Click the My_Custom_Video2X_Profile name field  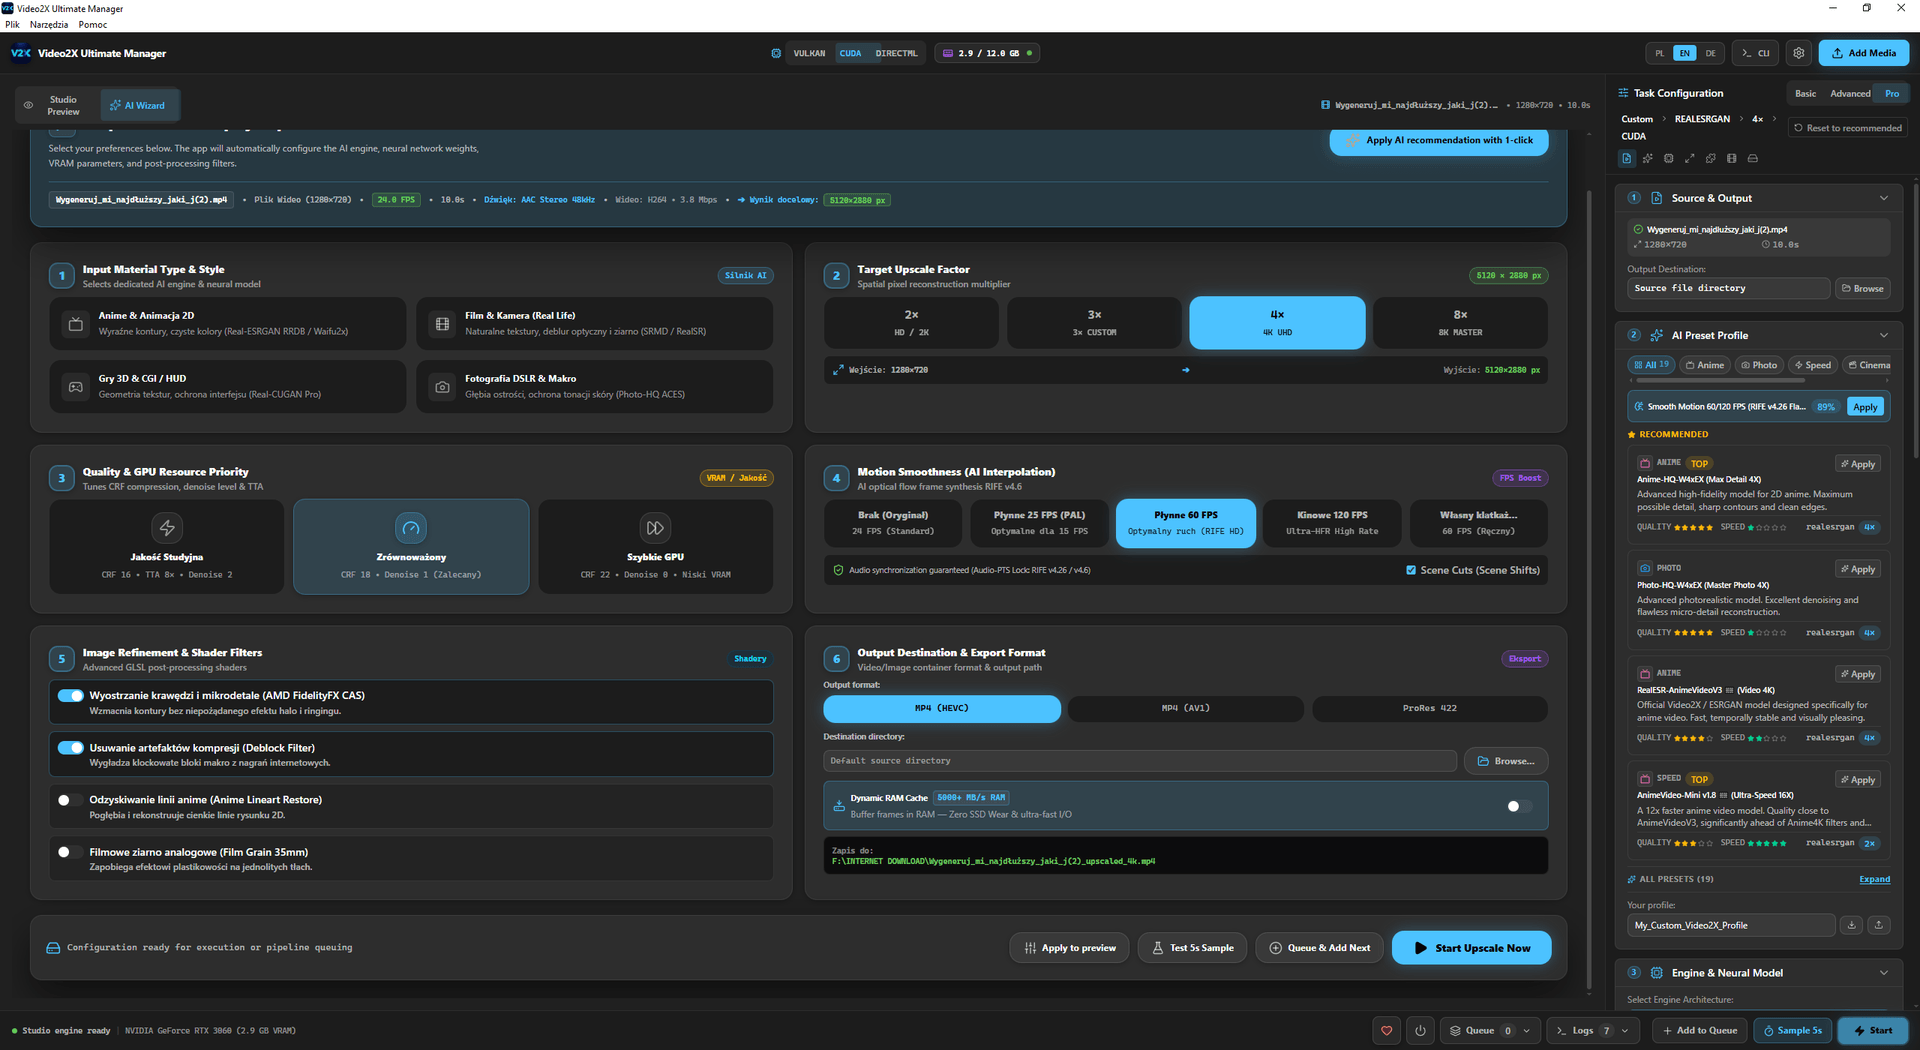[x=1731, y=925]
